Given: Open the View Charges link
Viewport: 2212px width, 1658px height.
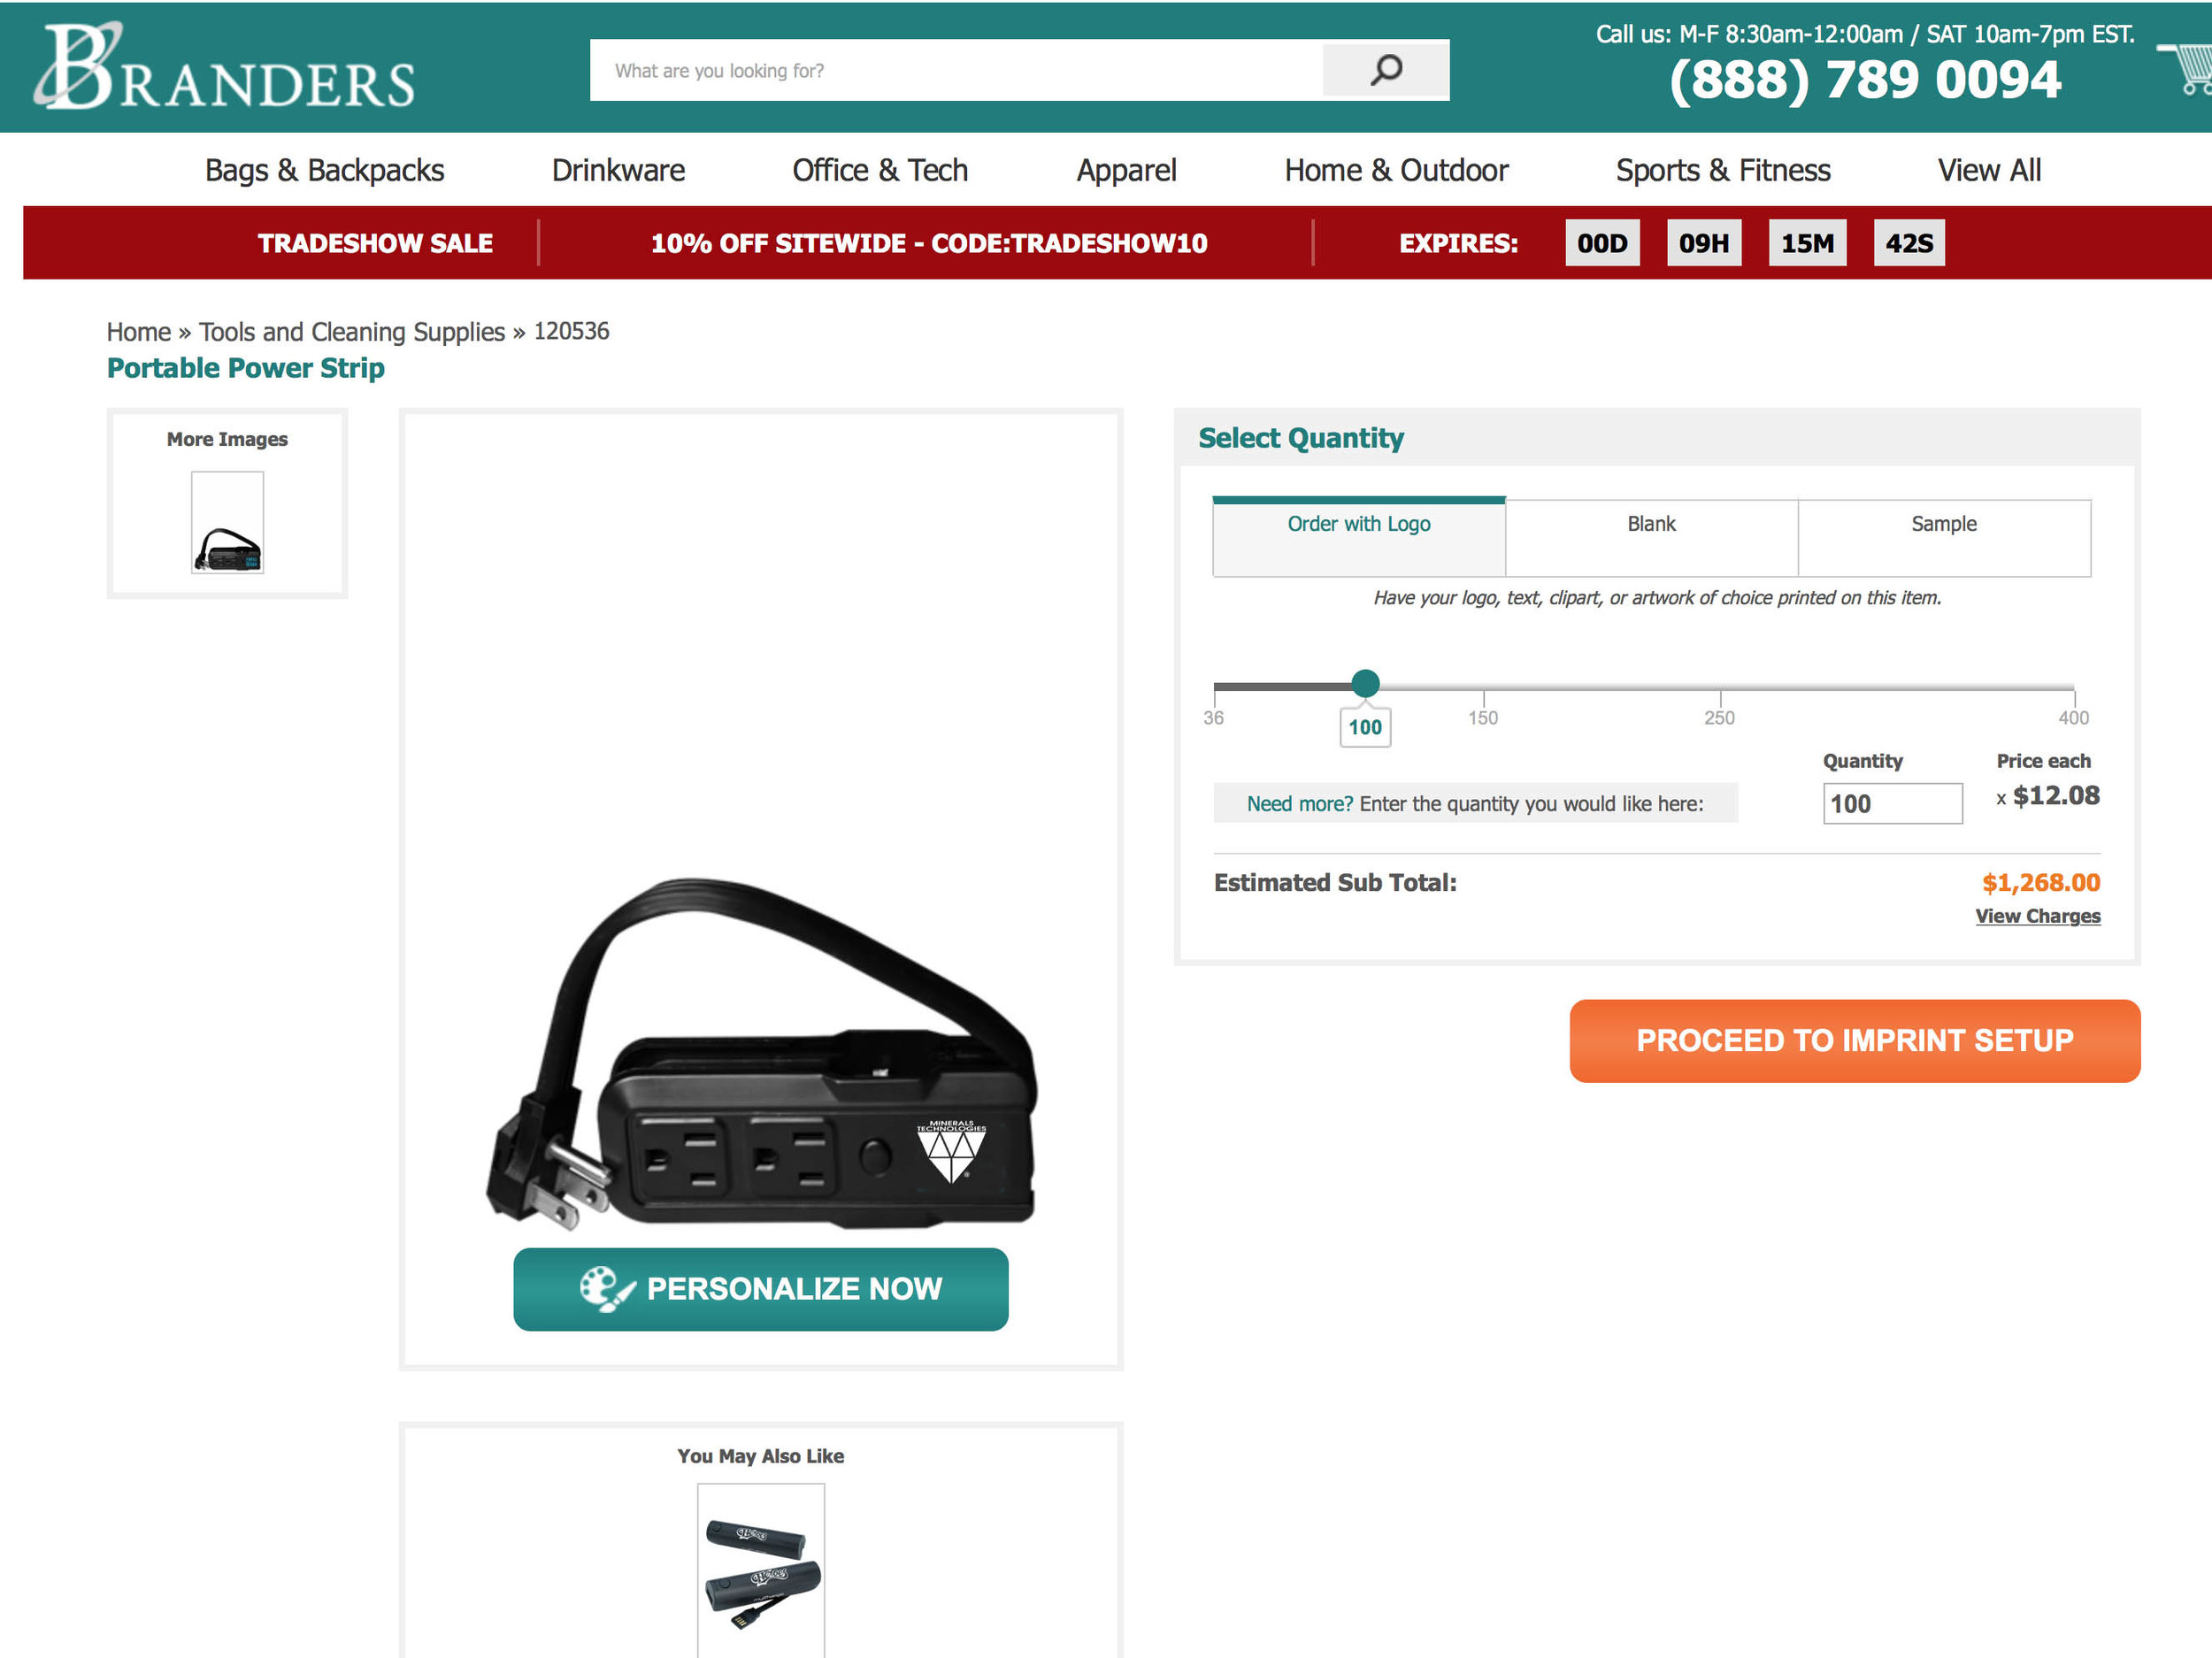Looking at the screenshot, I should (2037, 916).
